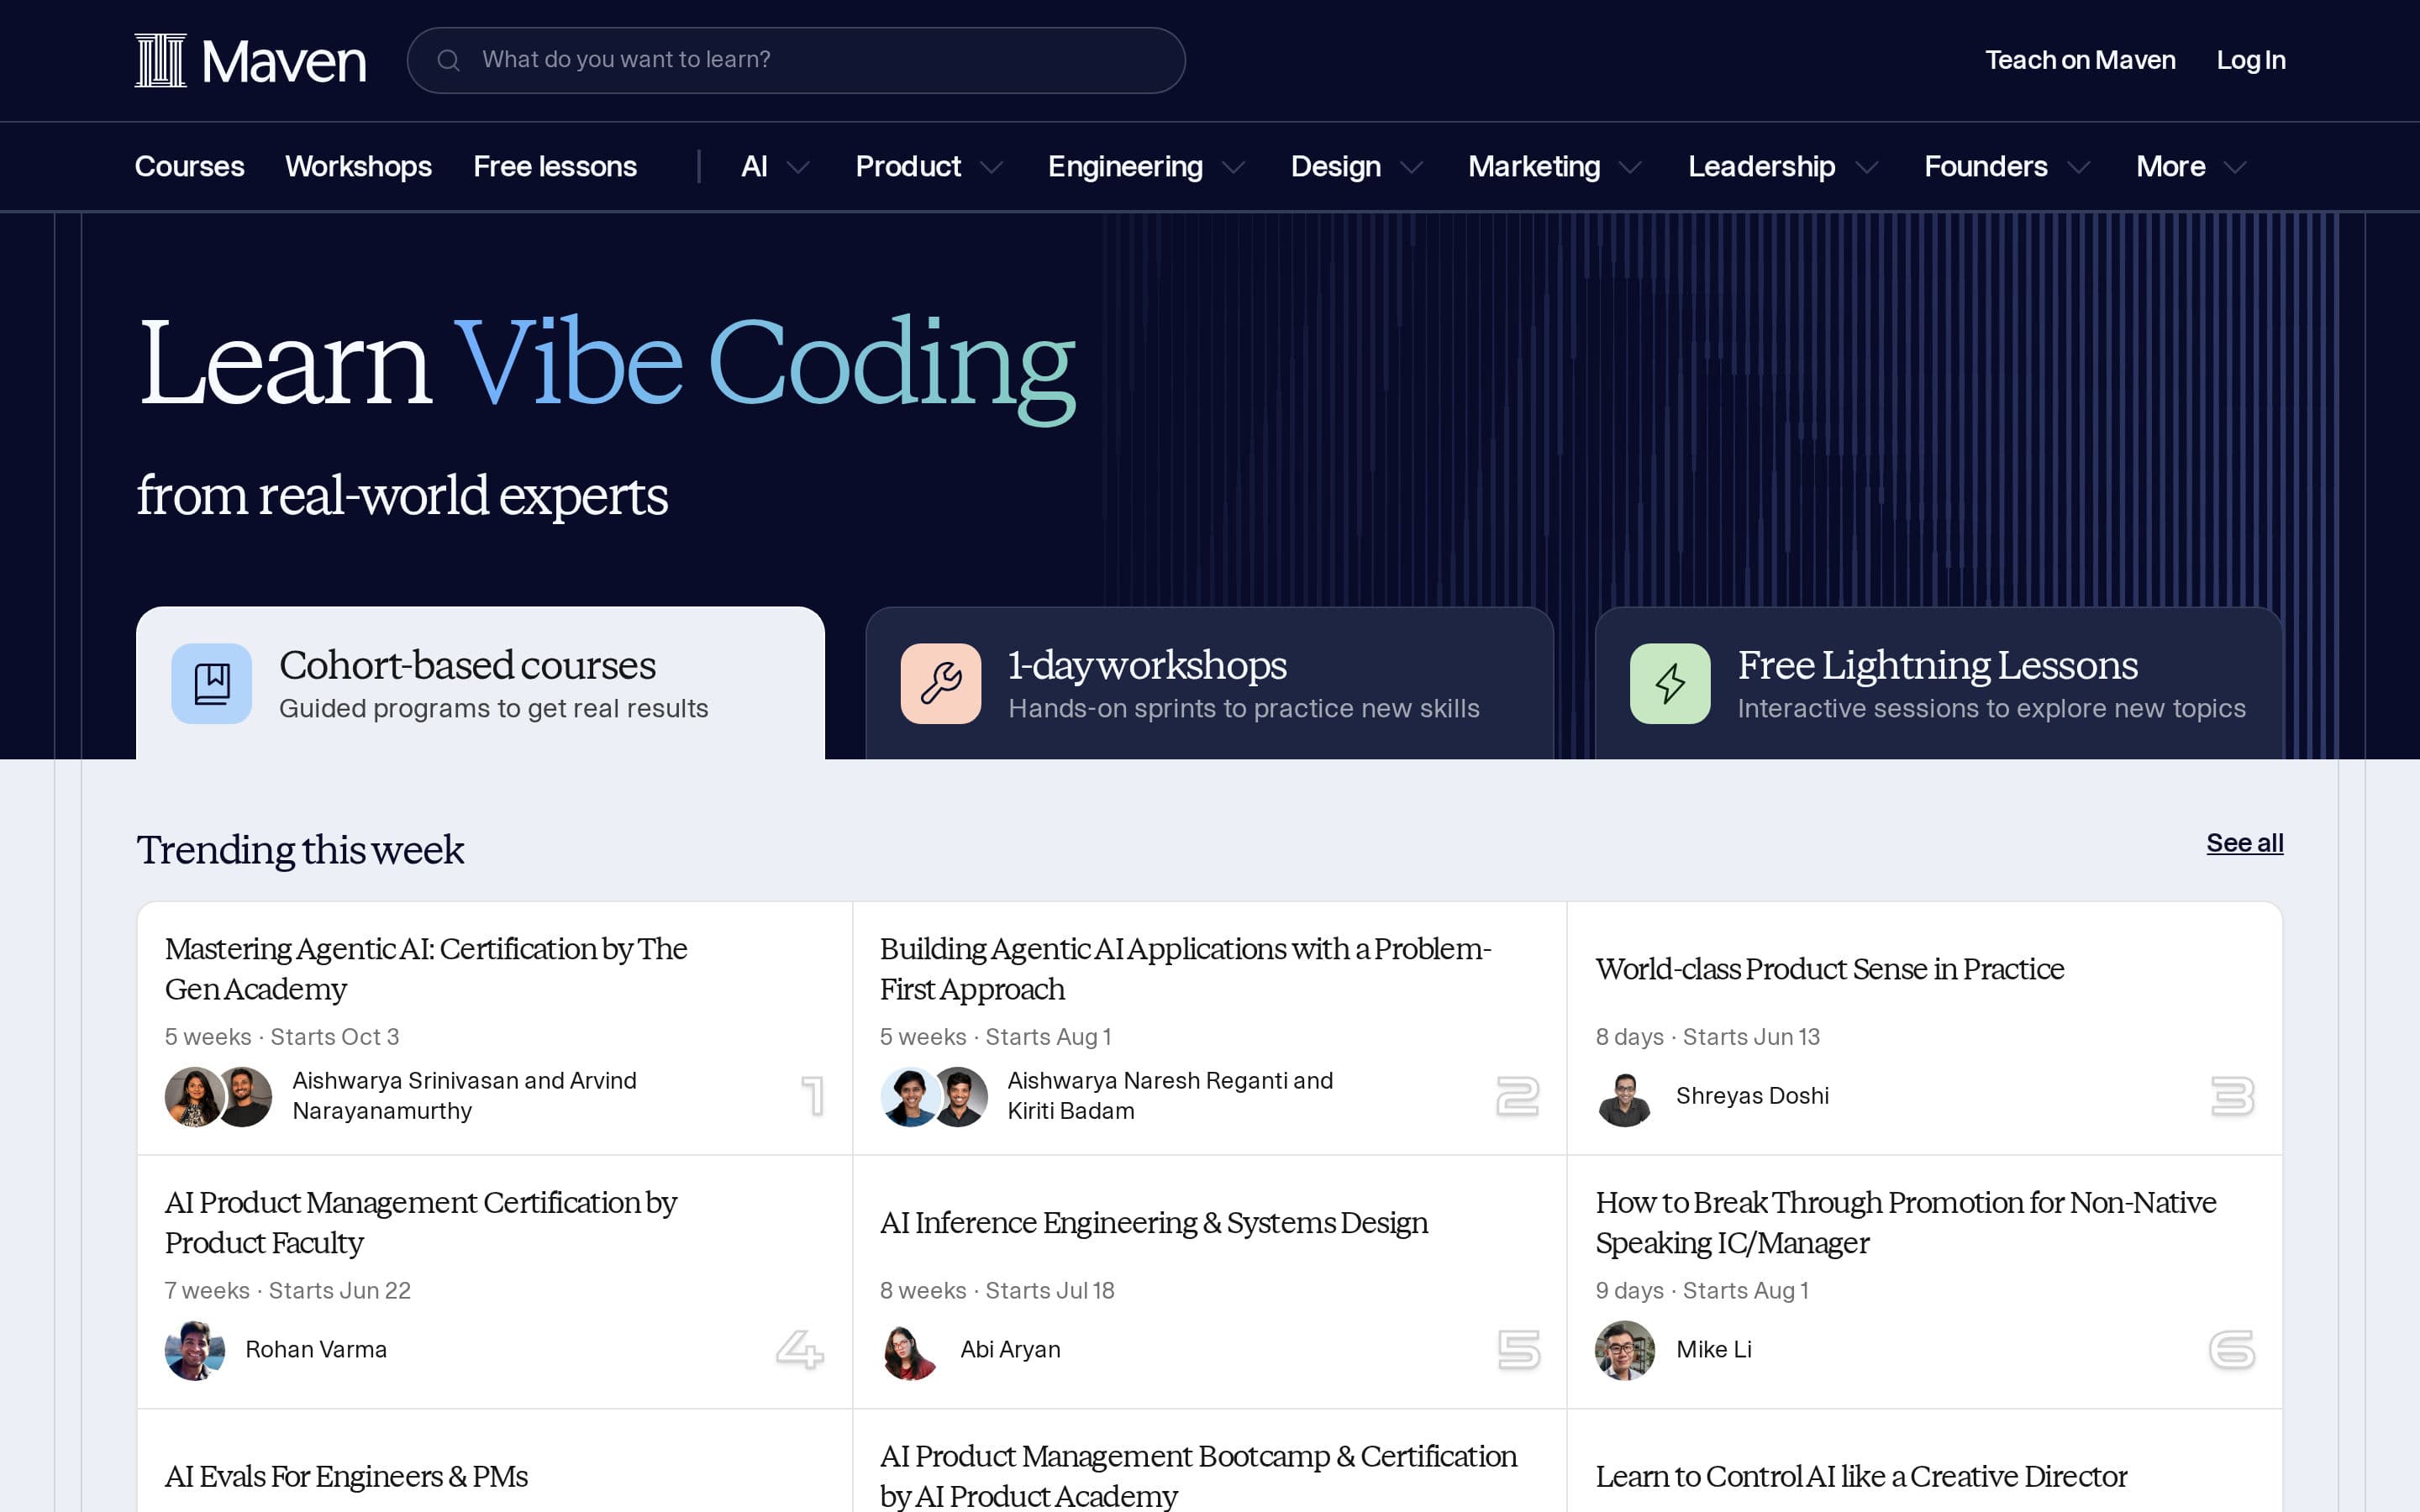This screenshot has width=2420, height=1512.
Task: Click the Maven logo
Action: coord(250,61)
